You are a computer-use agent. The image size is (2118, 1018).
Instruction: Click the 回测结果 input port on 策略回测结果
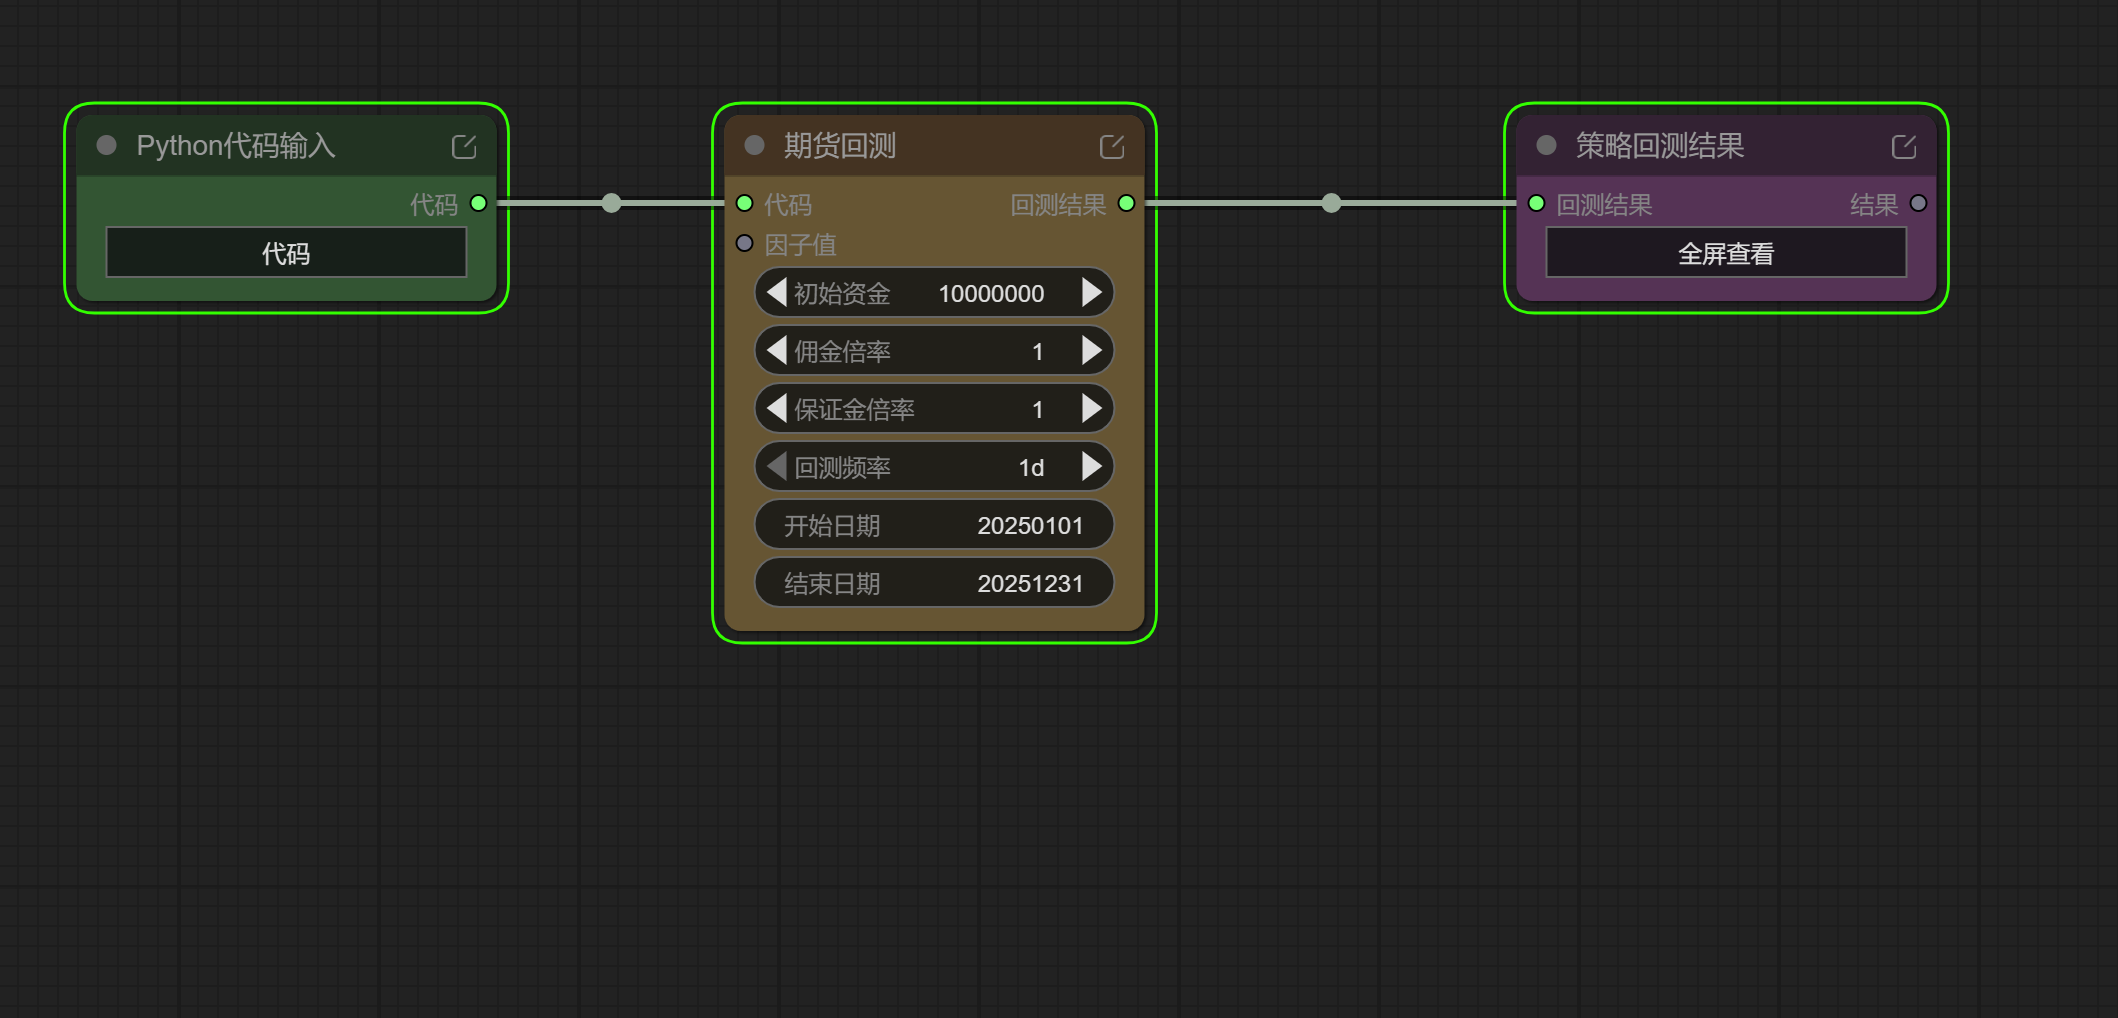pos(1537,203)
